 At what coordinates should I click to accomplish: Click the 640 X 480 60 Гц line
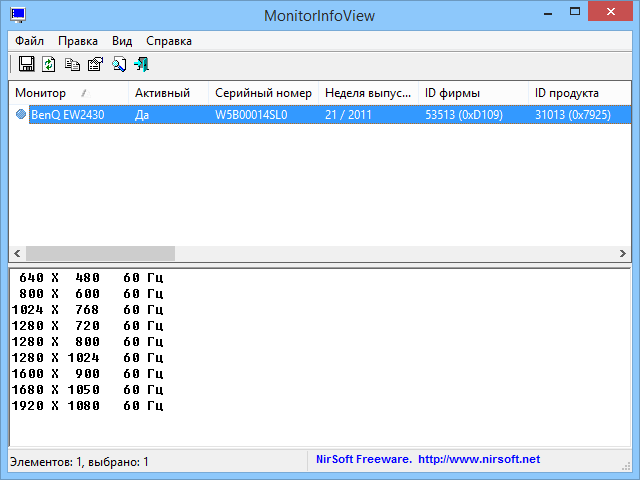pyautogui.click(x=91, y=278)
